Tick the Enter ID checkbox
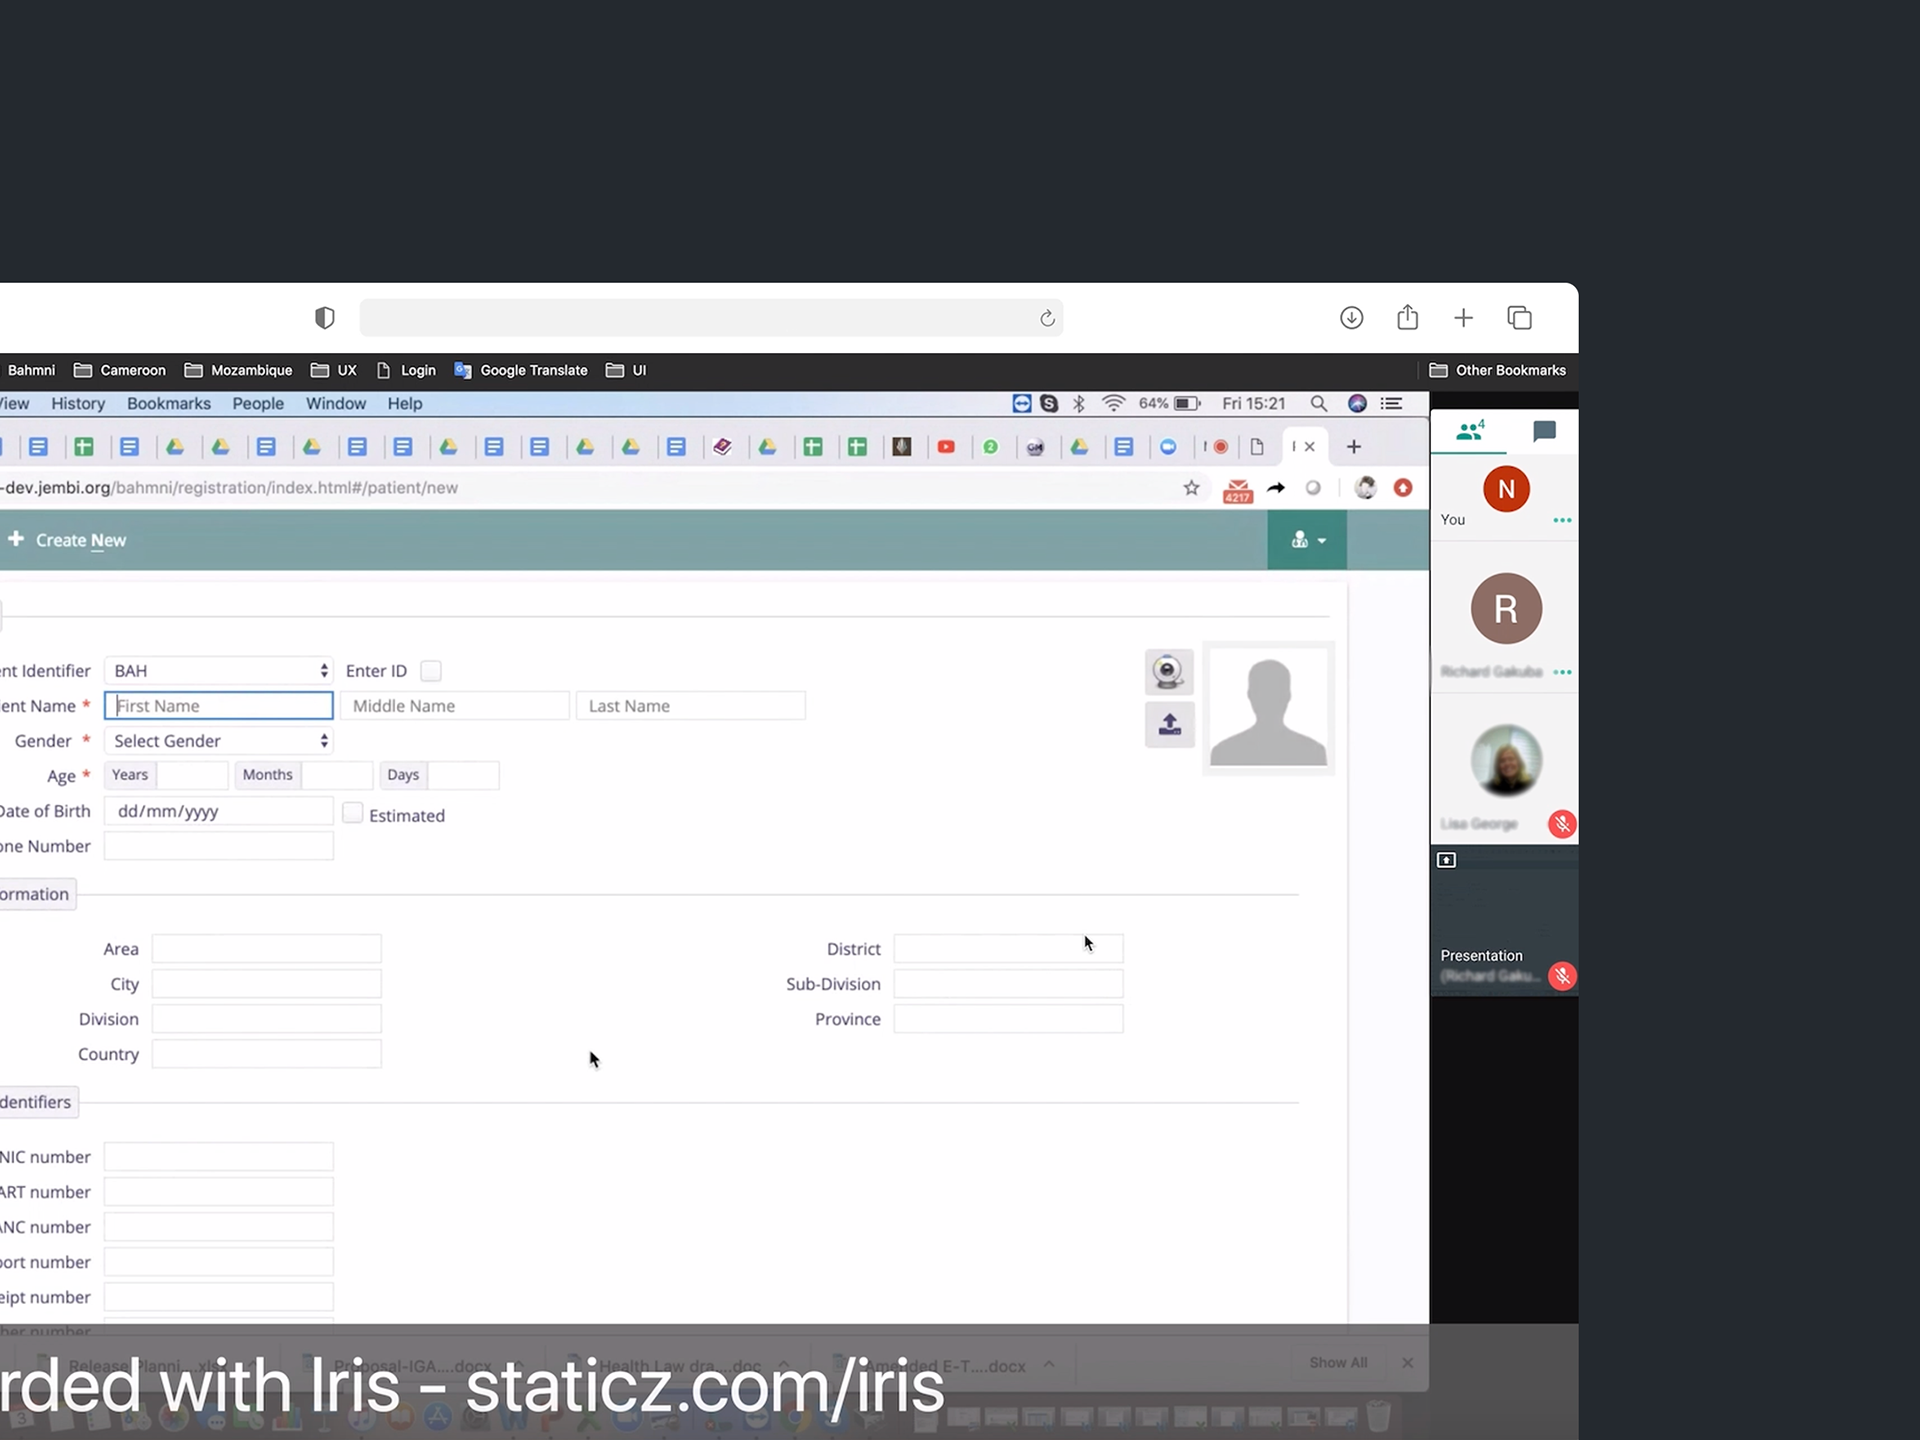This screenshot has width=1920, height=1440. click(431, 671)
